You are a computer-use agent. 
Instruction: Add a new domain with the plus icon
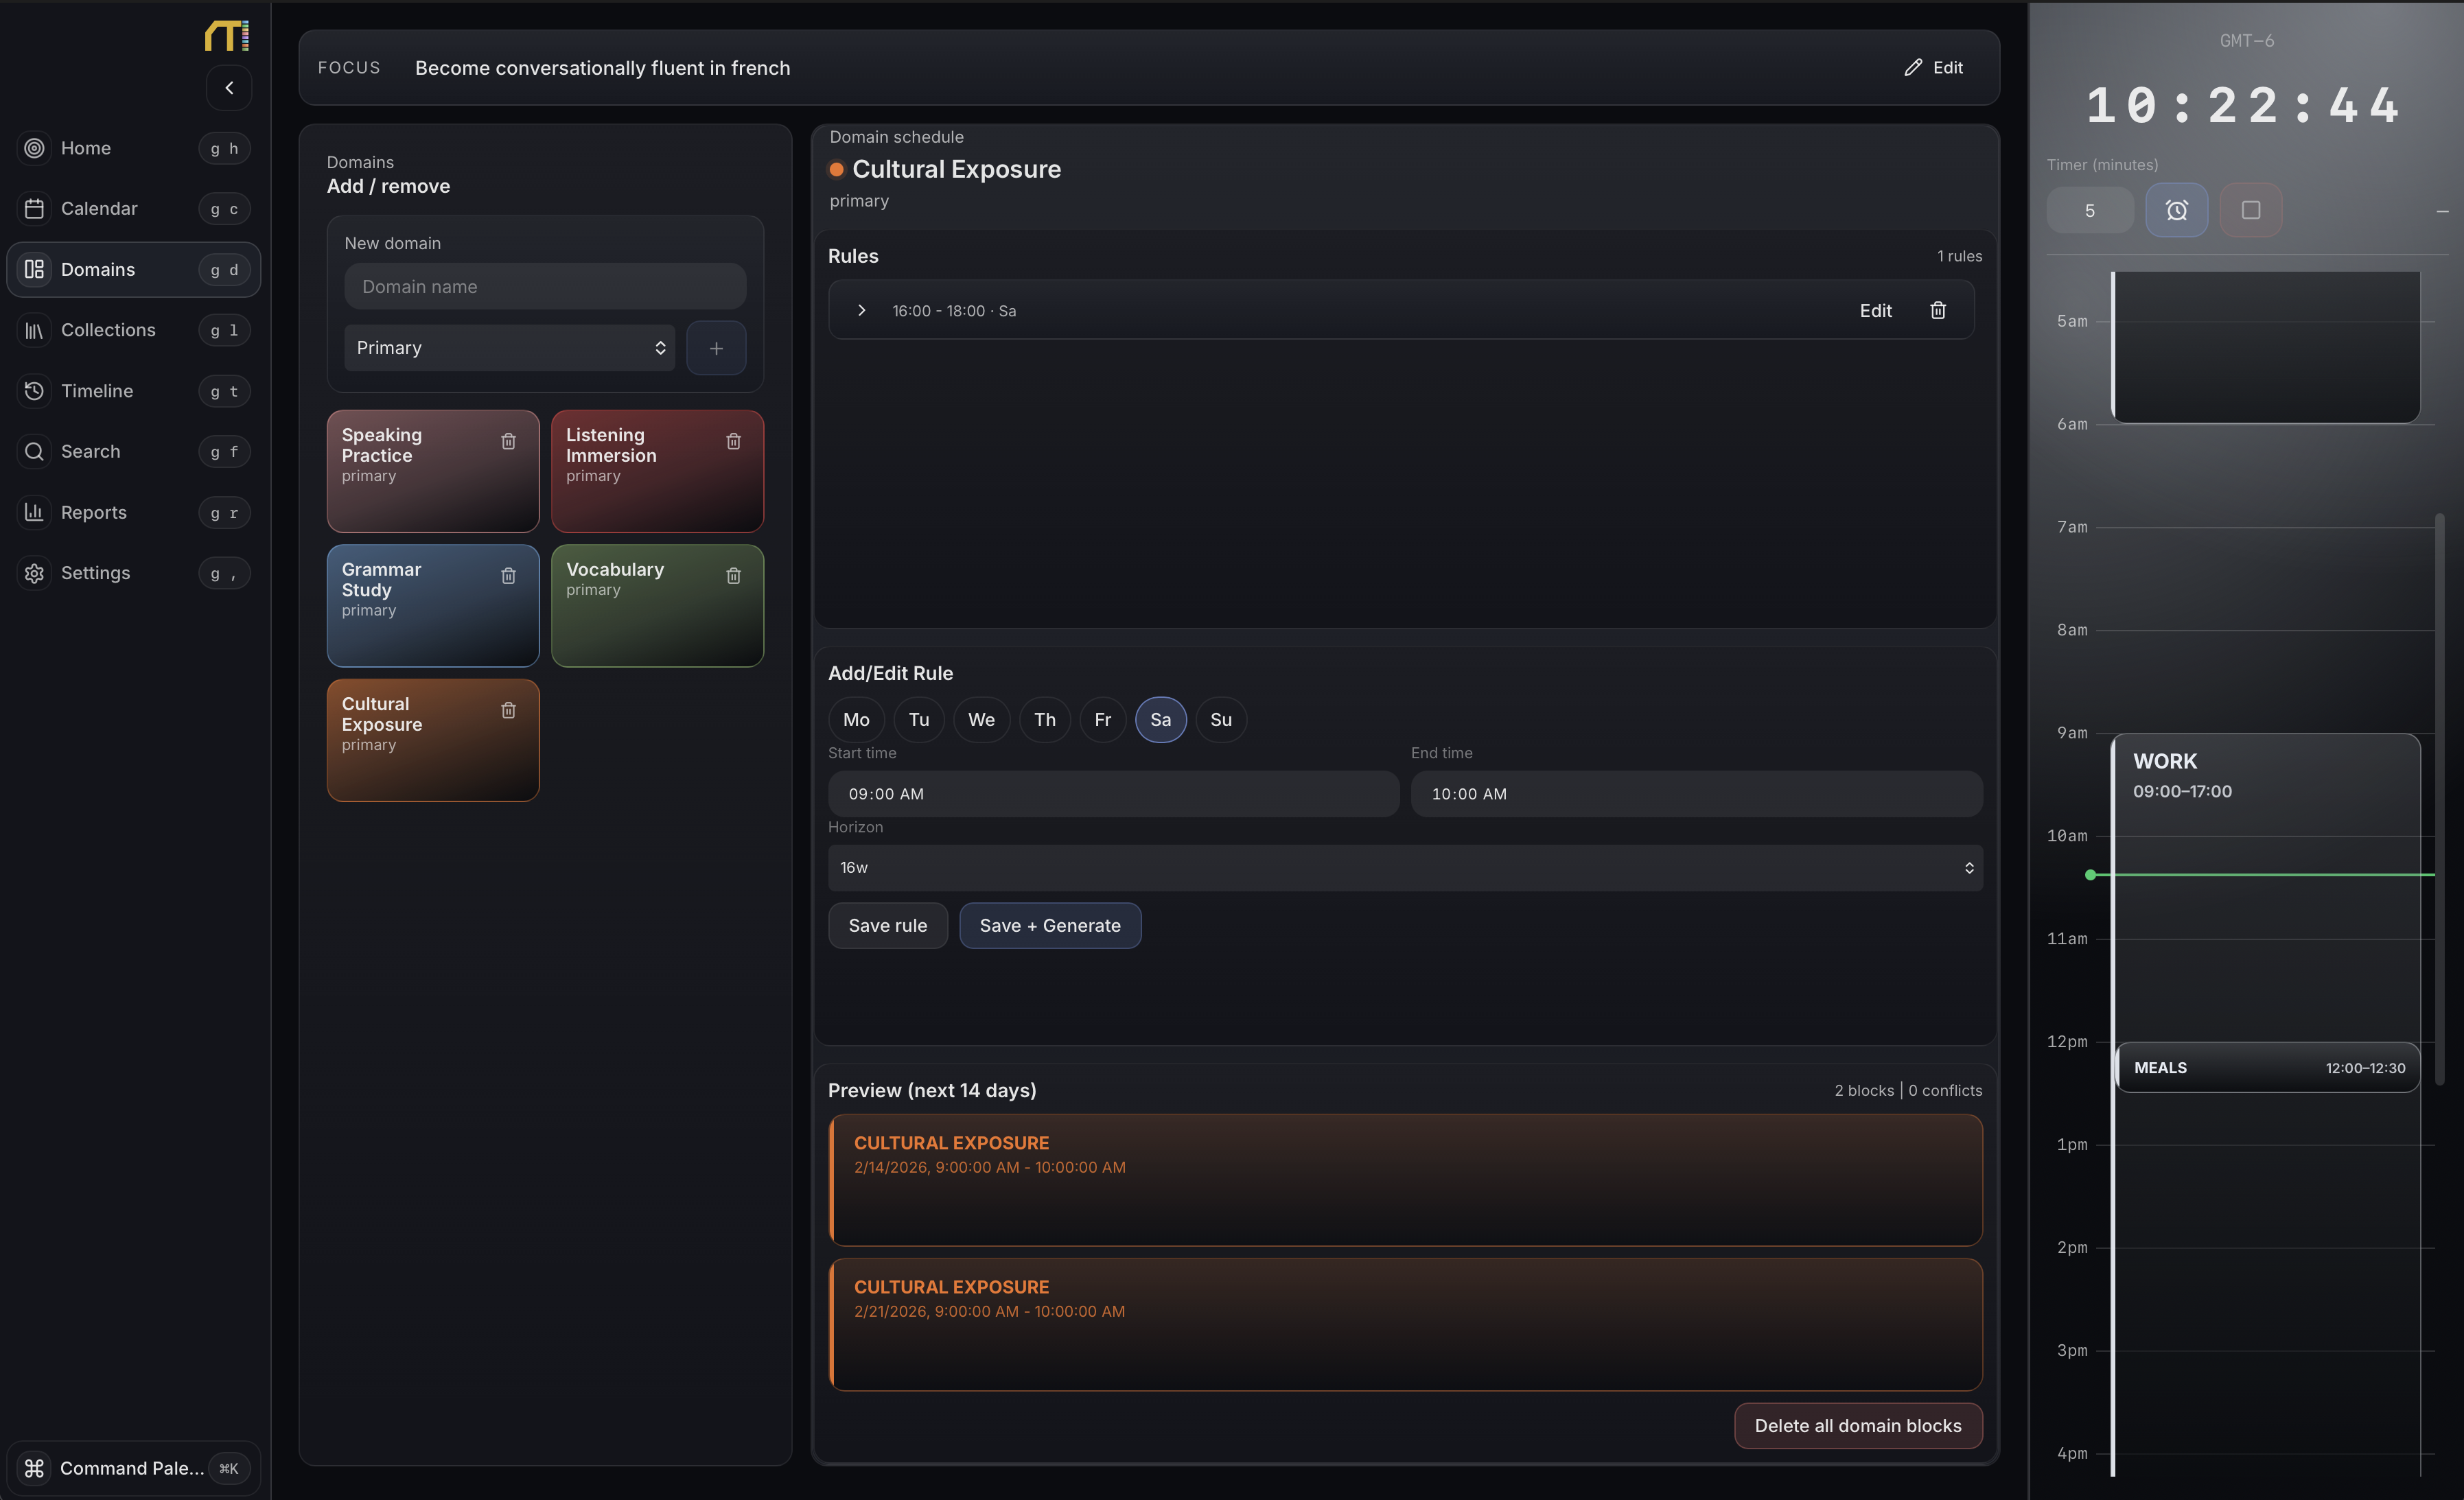tap(716, 348)
